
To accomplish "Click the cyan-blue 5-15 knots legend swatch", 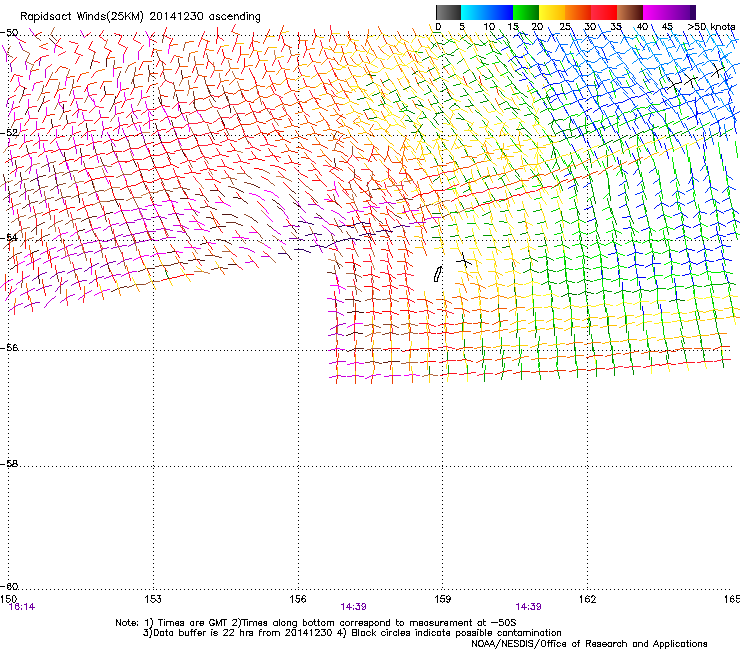I will point(487,12).
